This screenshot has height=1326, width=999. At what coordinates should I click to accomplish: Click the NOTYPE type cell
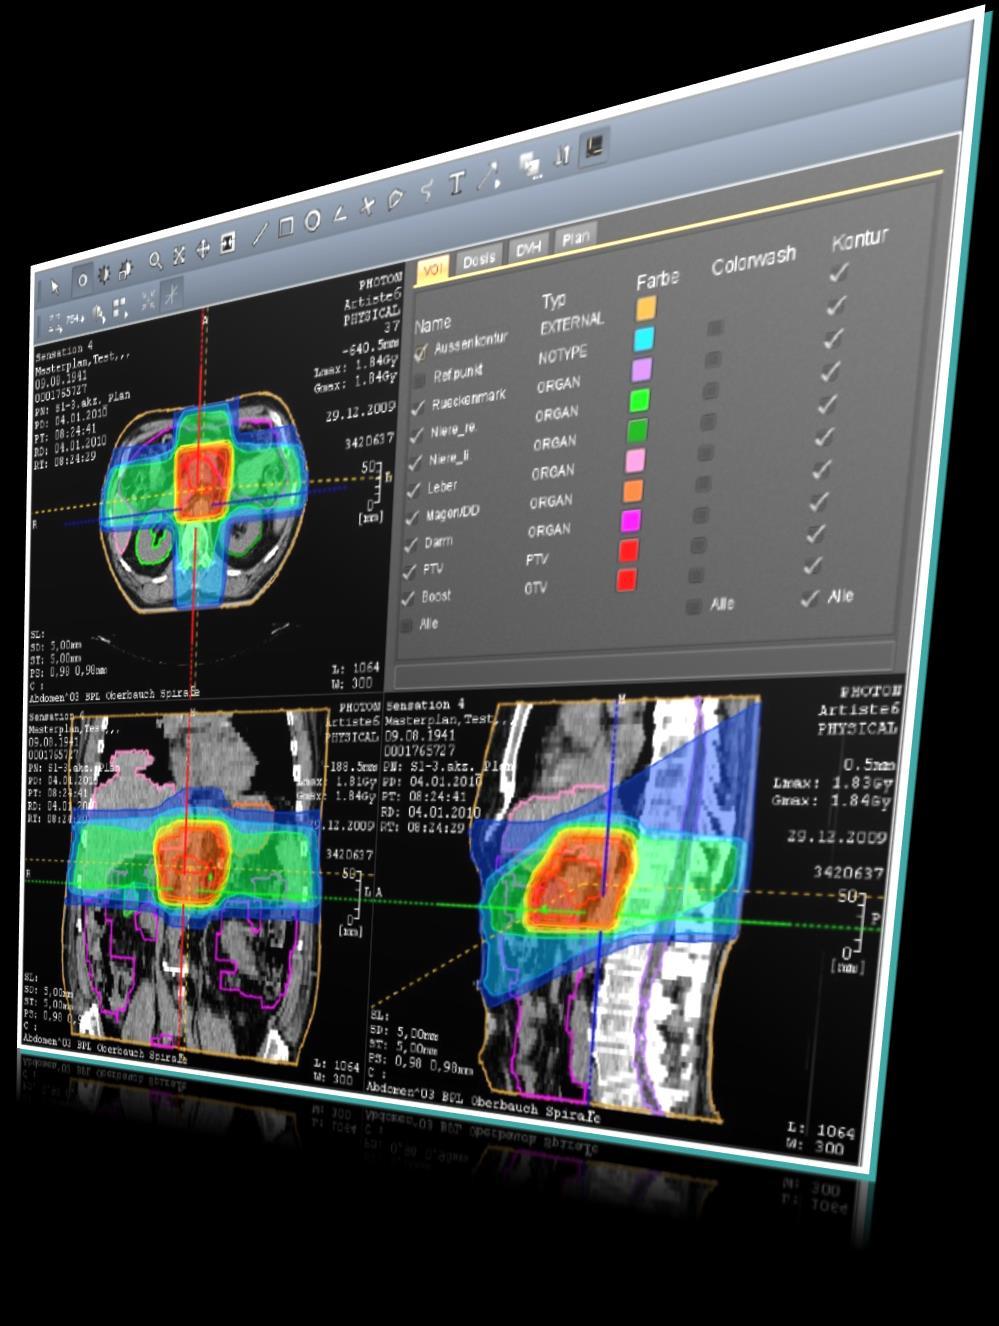point(562,355)
